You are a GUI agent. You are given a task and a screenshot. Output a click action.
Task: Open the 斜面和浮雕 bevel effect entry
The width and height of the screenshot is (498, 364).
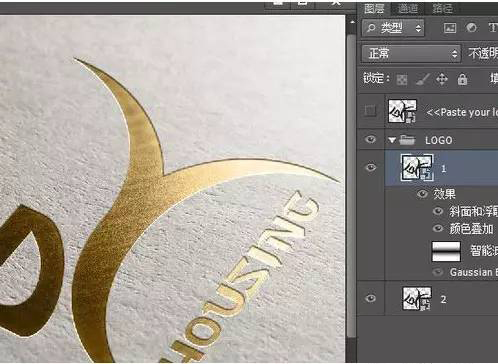[x=473, y=211]
